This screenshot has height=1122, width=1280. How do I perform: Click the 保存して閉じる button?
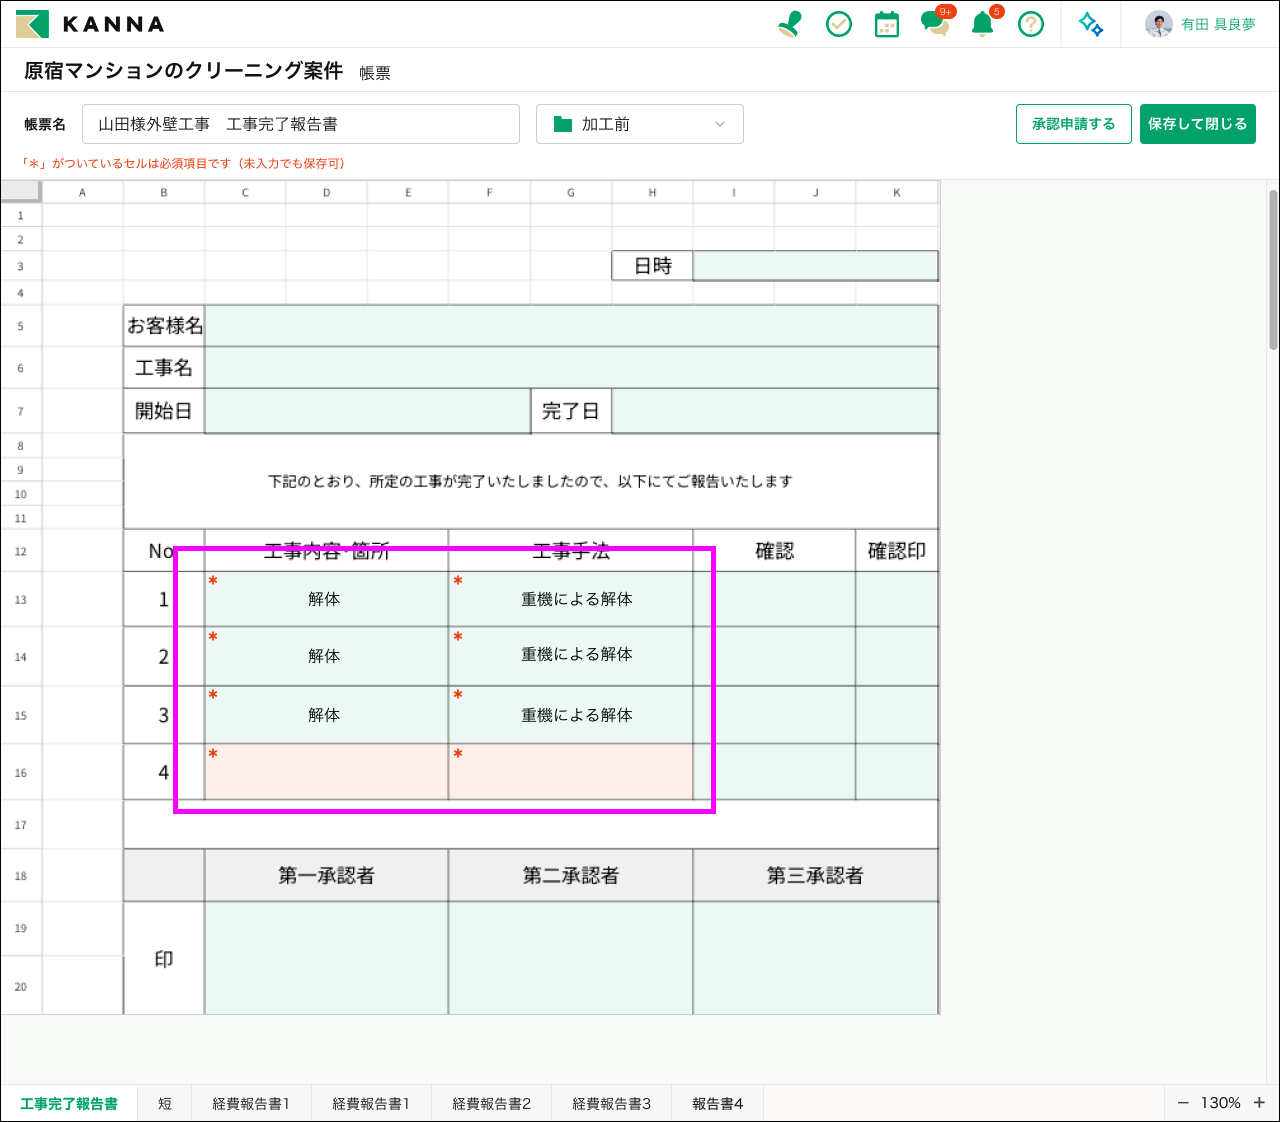[1197, 124]
